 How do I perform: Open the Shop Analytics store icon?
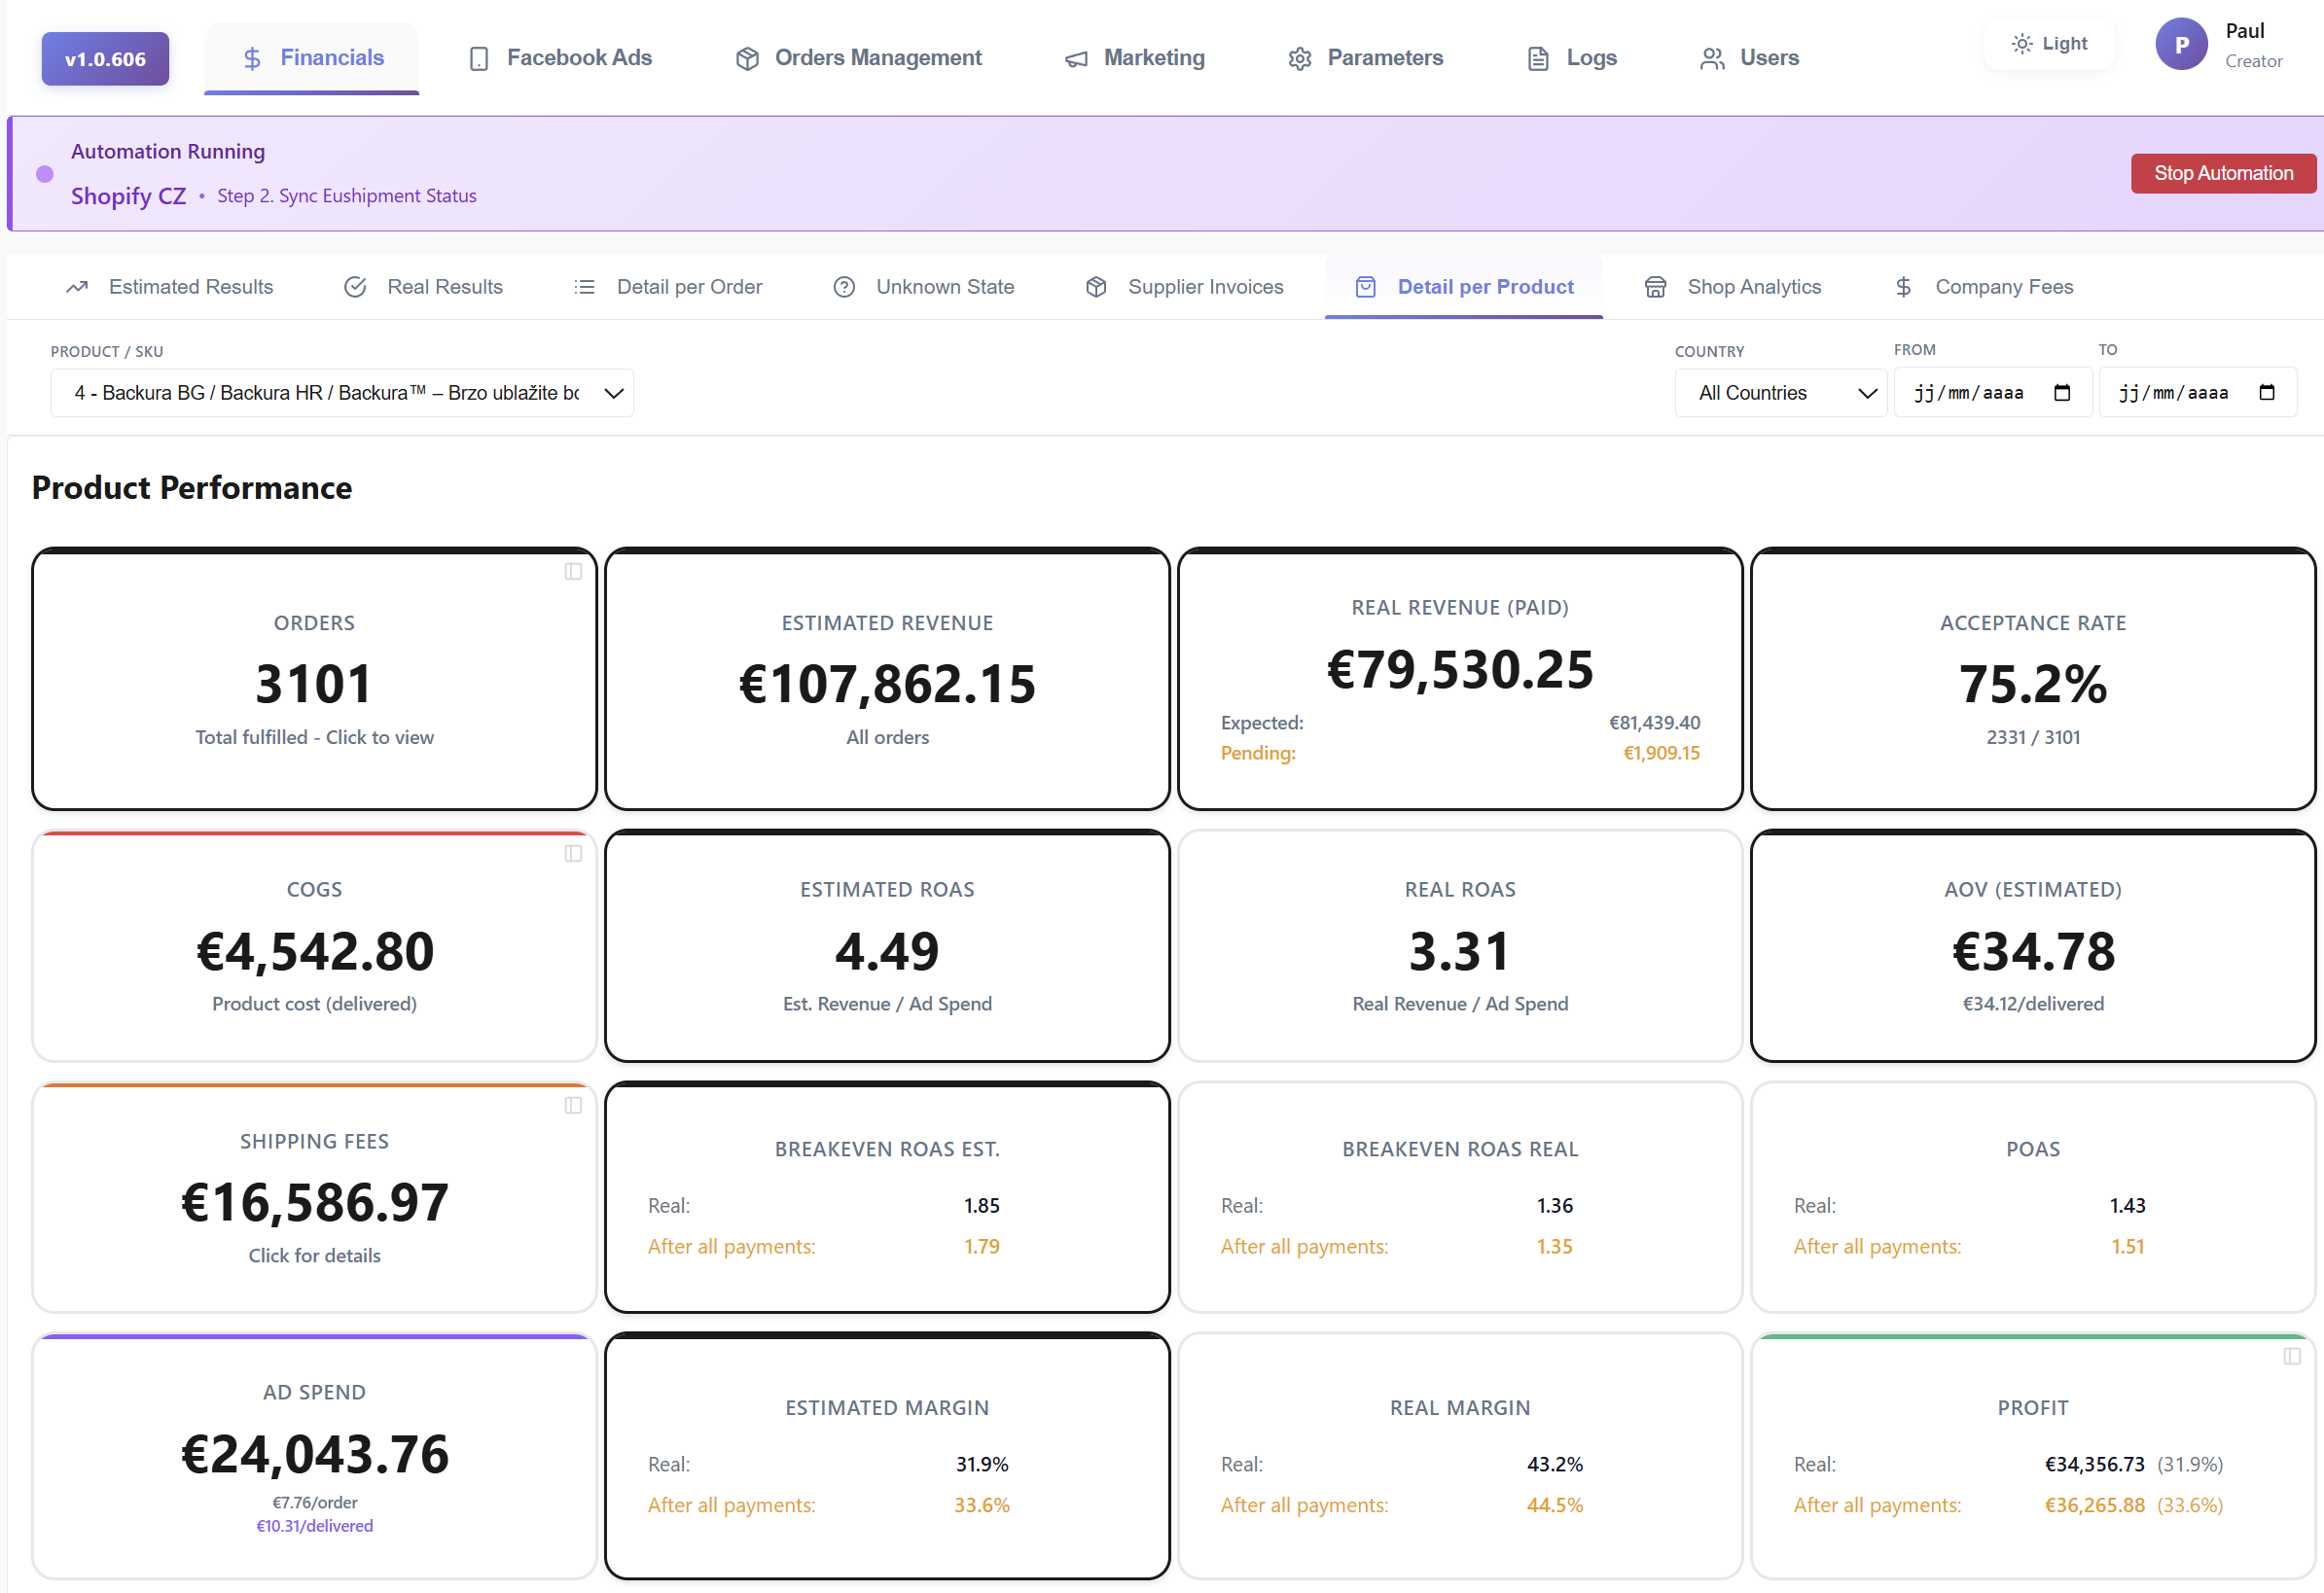click(1655, 287)
